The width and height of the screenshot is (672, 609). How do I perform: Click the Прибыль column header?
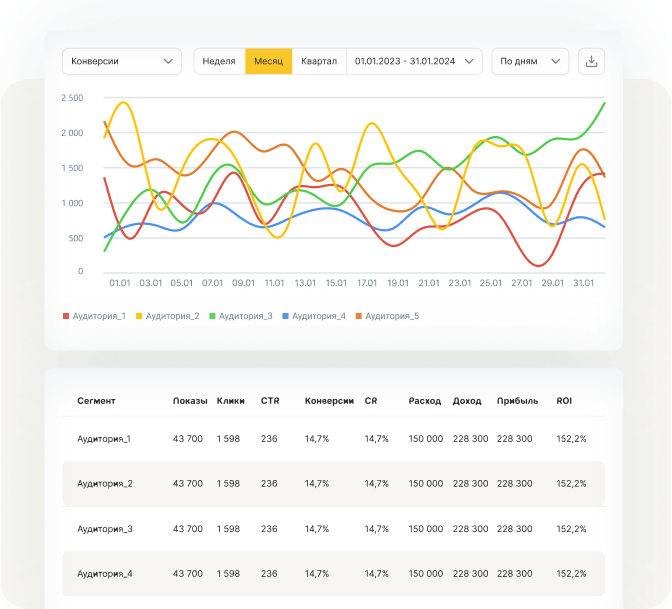[517, 401]
